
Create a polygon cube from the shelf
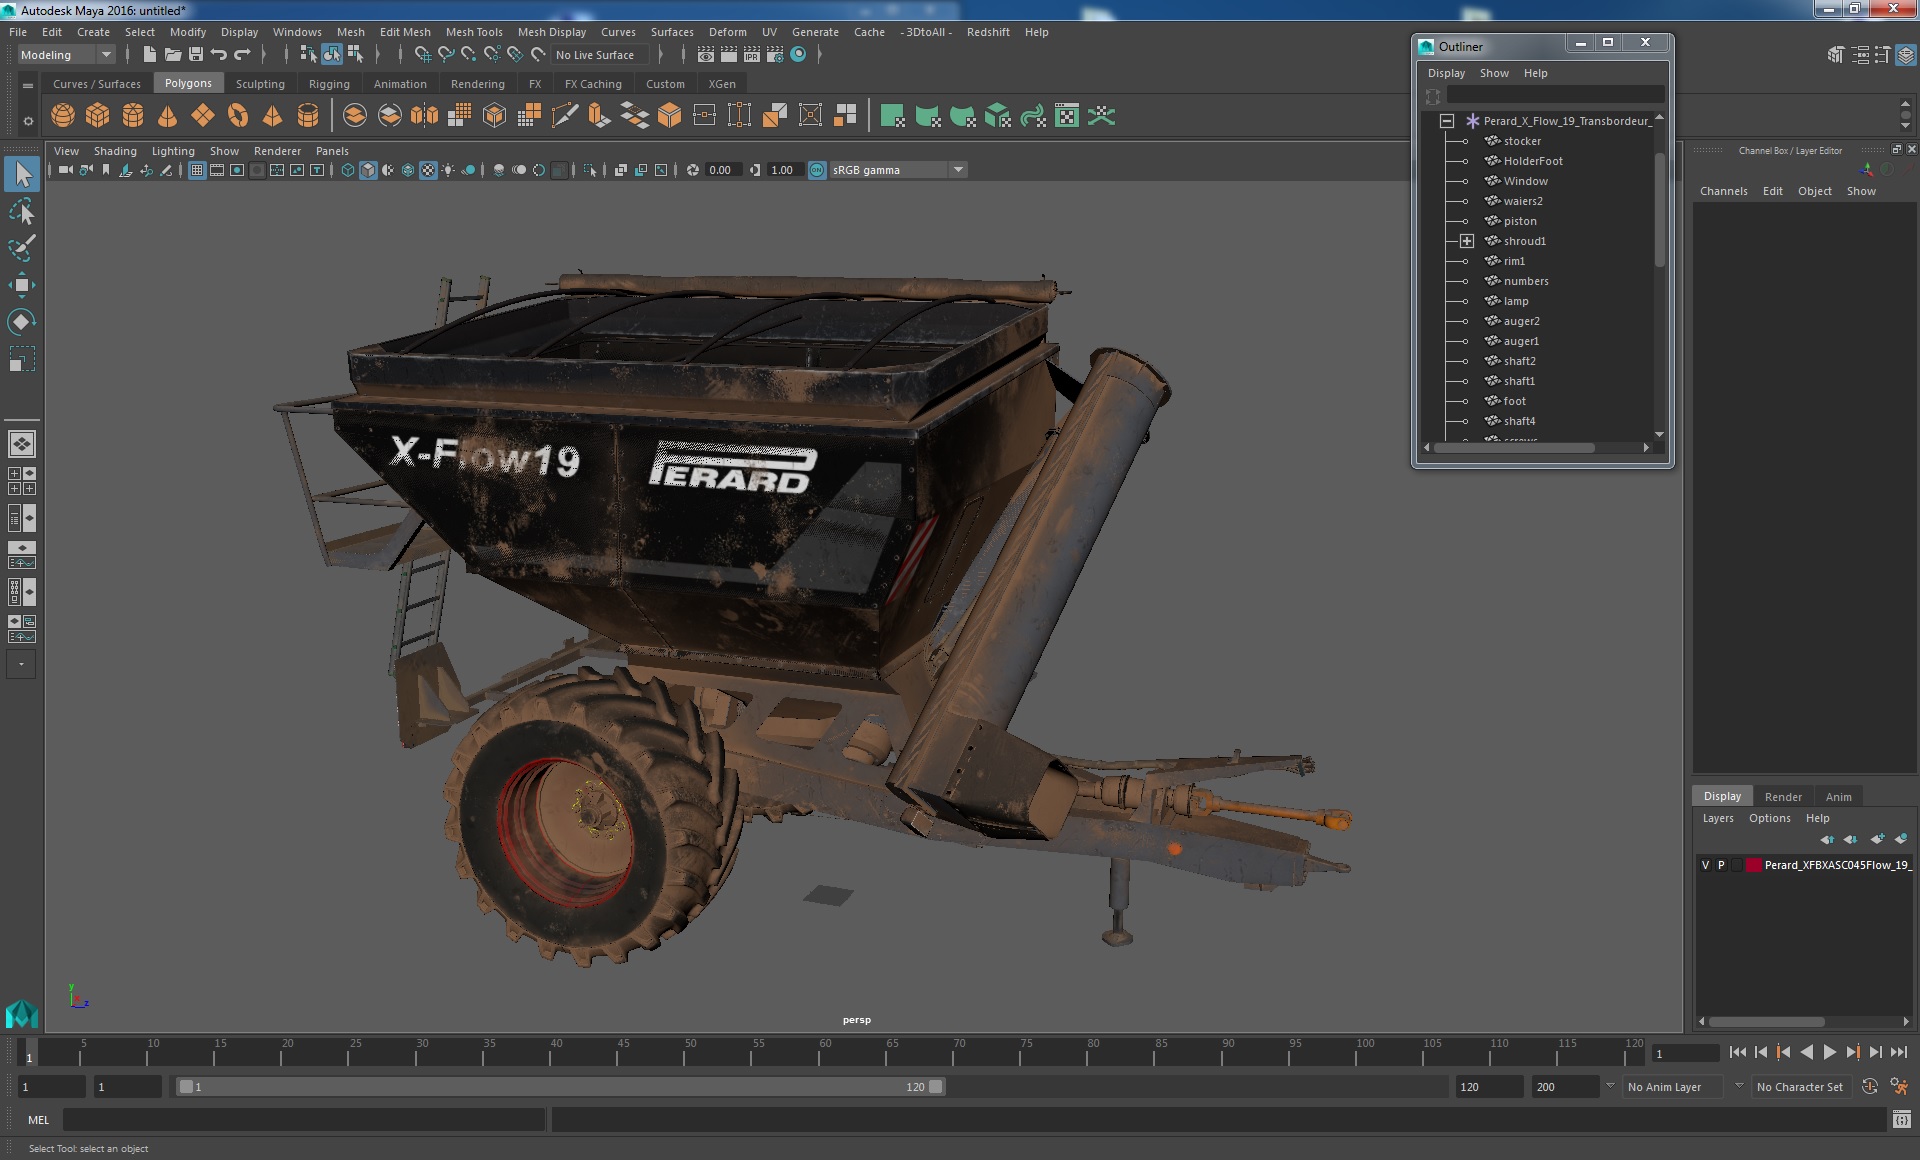98,116
